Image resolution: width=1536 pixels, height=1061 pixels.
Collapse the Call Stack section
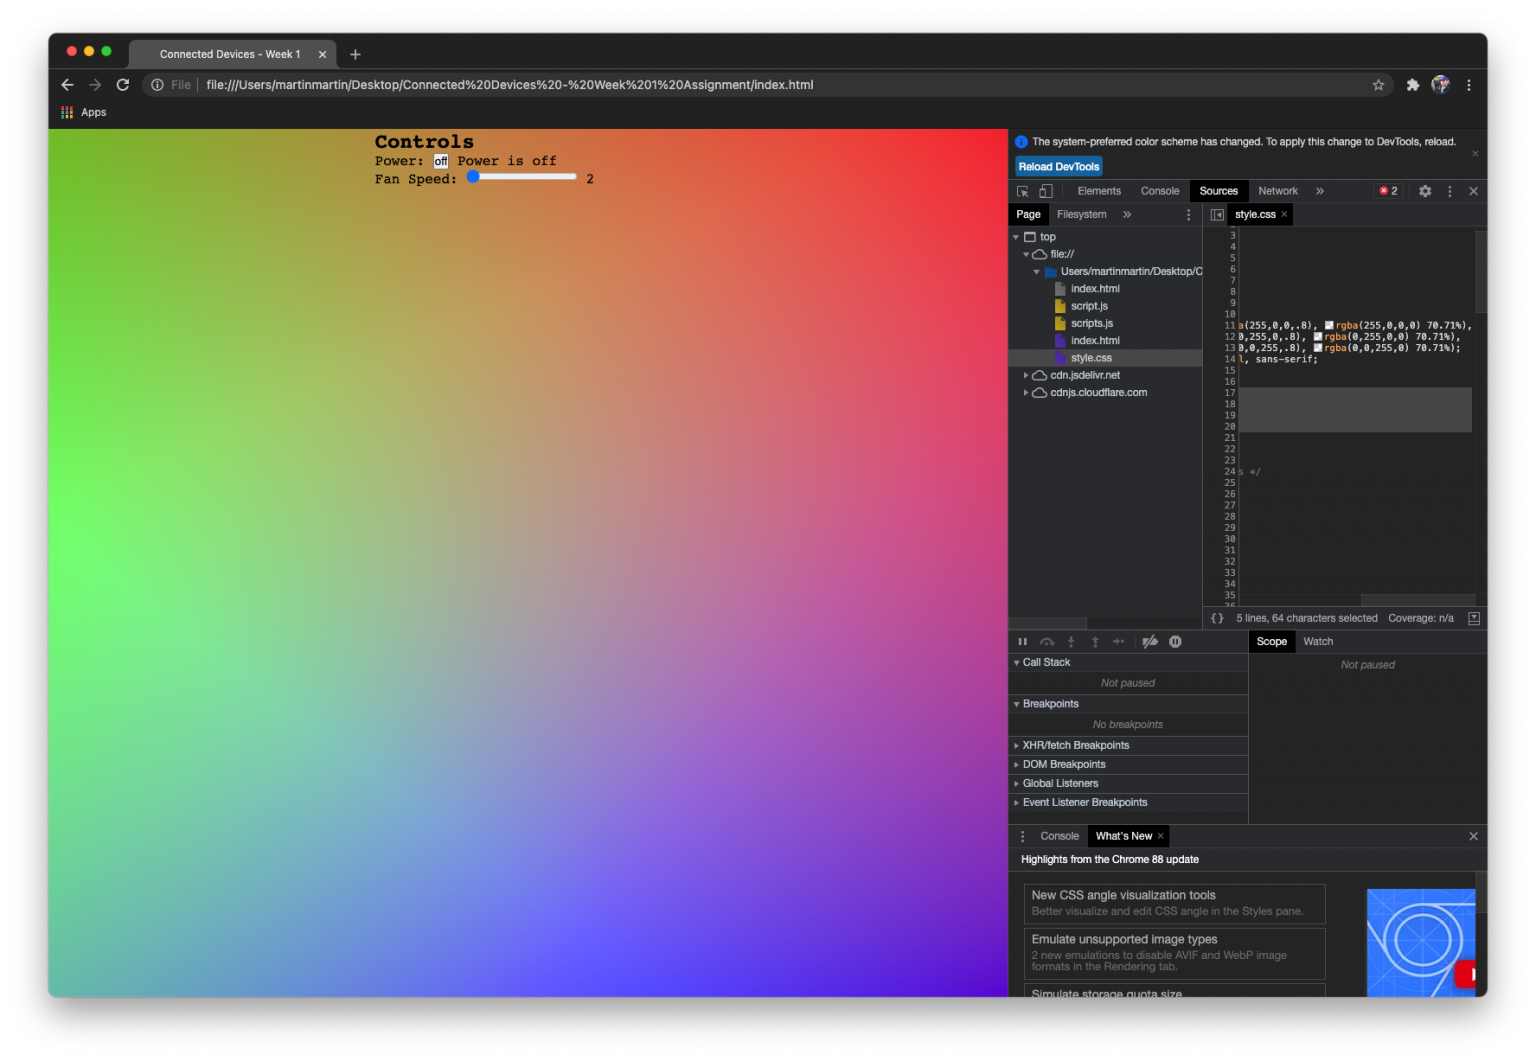pos(1045,662)
